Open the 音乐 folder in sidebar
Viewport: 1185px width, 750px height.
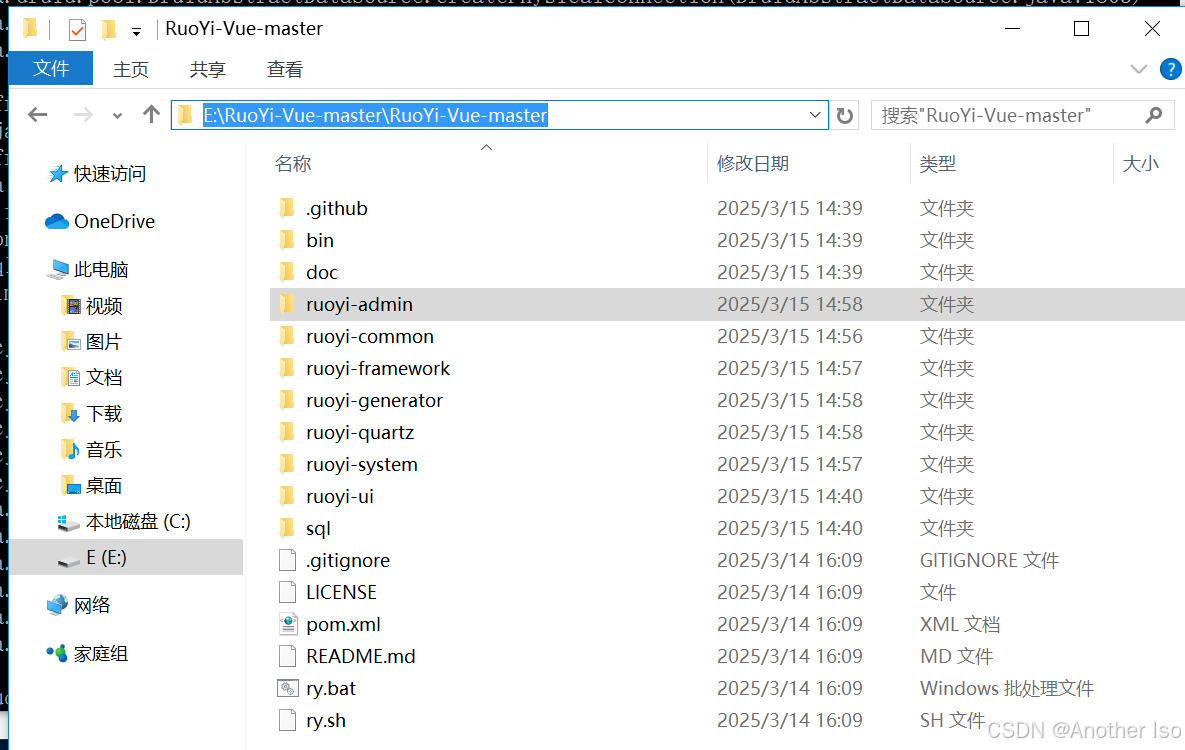coord(91,450)
